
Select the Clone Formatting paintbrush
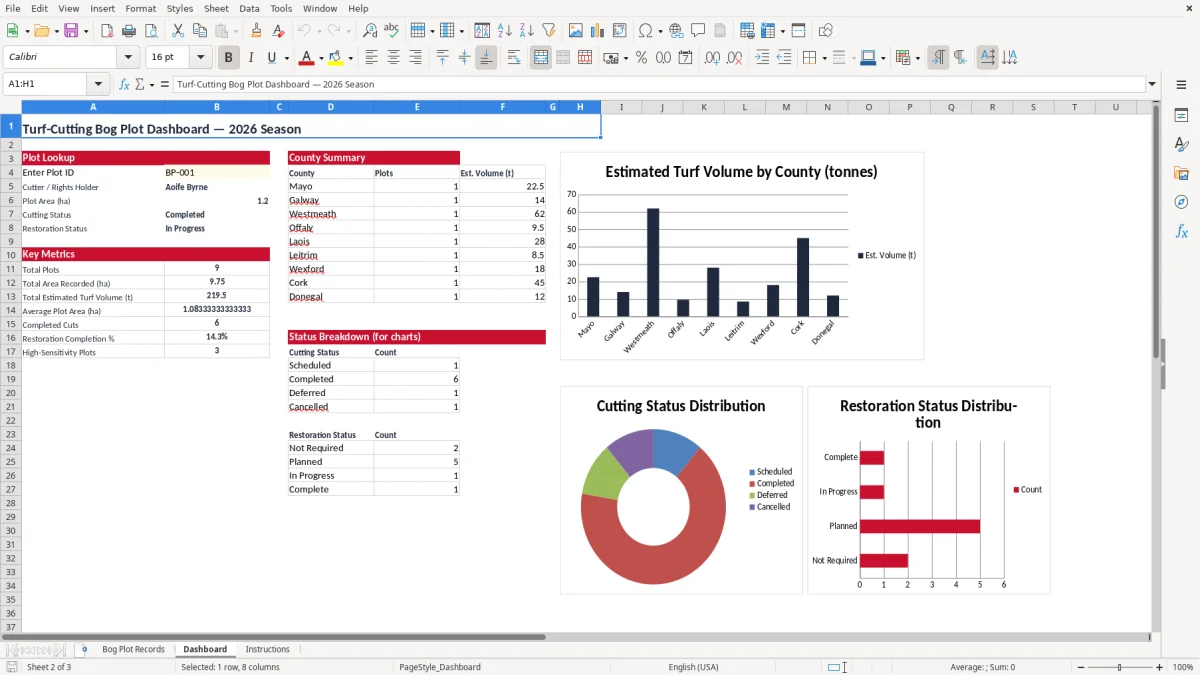coord(256,31)
